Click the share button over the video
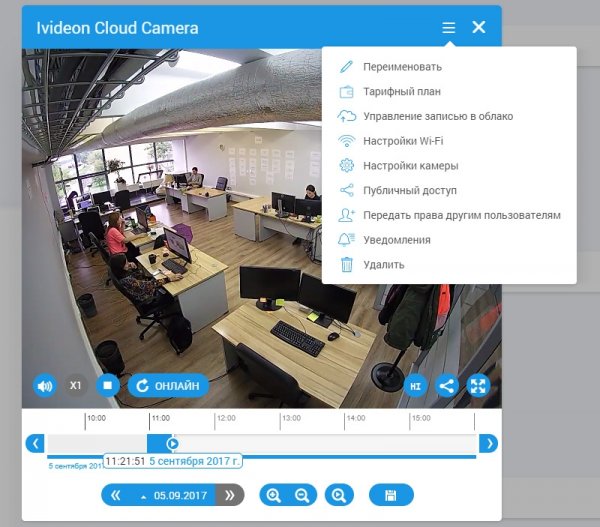 pyautogui.click(x=447, y=386)
